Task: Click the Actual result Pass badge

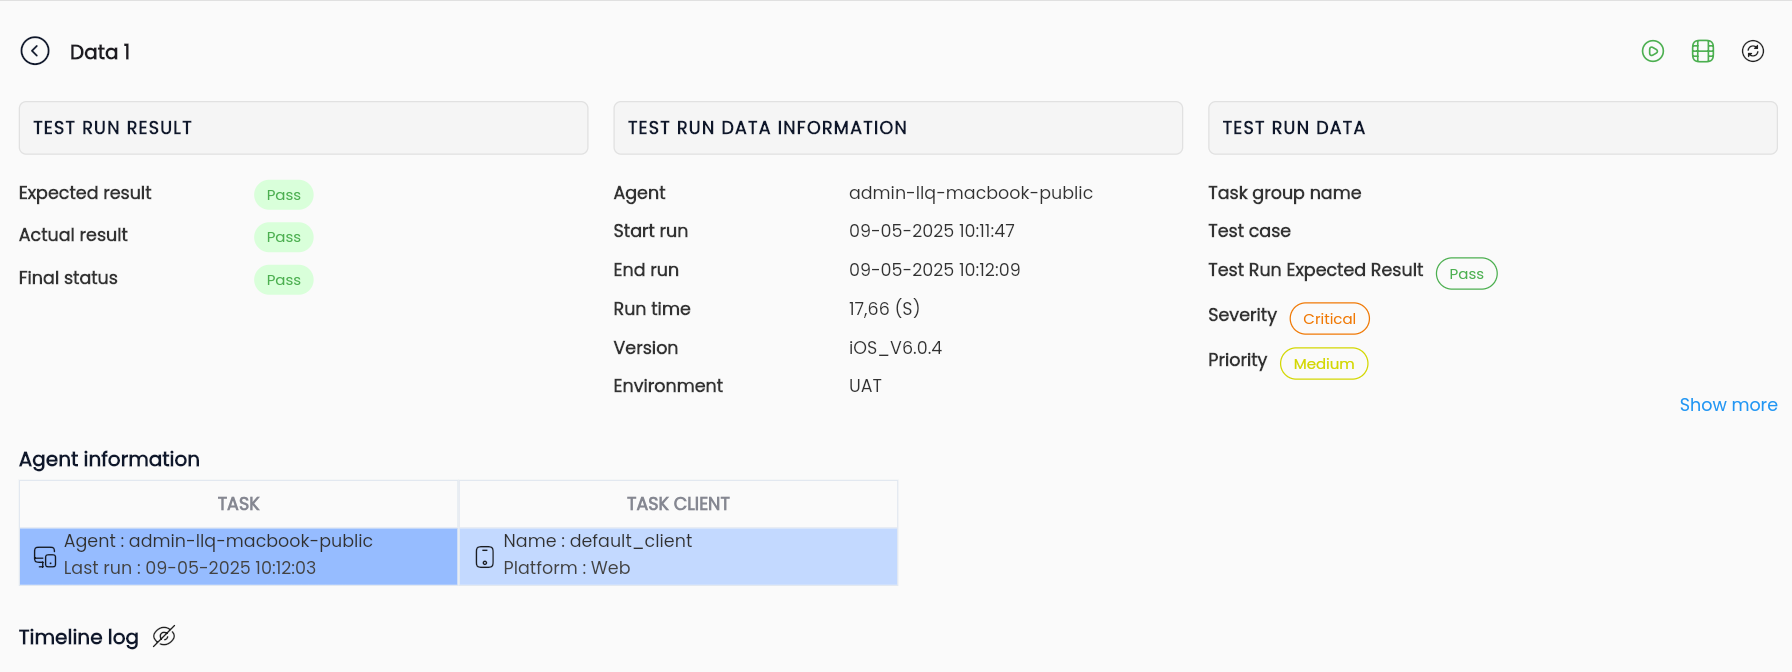Action: coord(284,237)
